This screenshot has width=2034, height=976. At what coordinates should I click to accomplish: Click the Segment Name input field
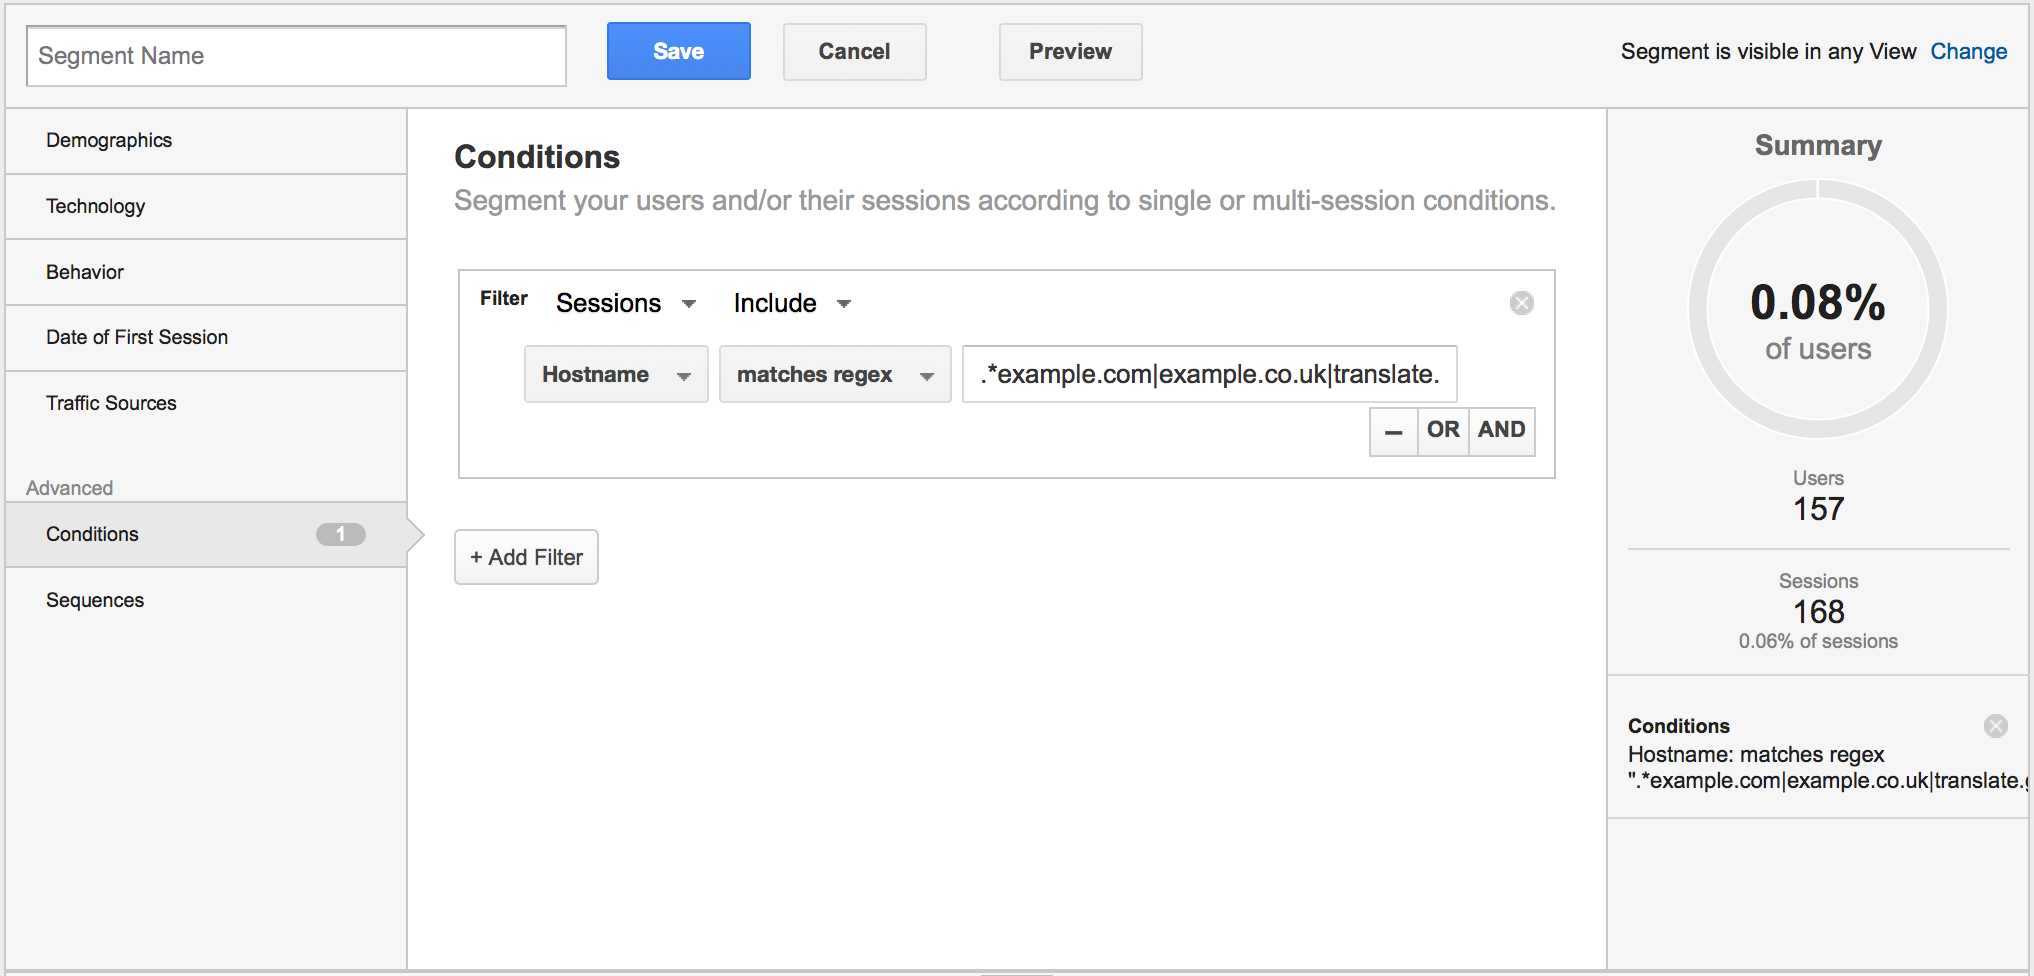click(296, 56)
